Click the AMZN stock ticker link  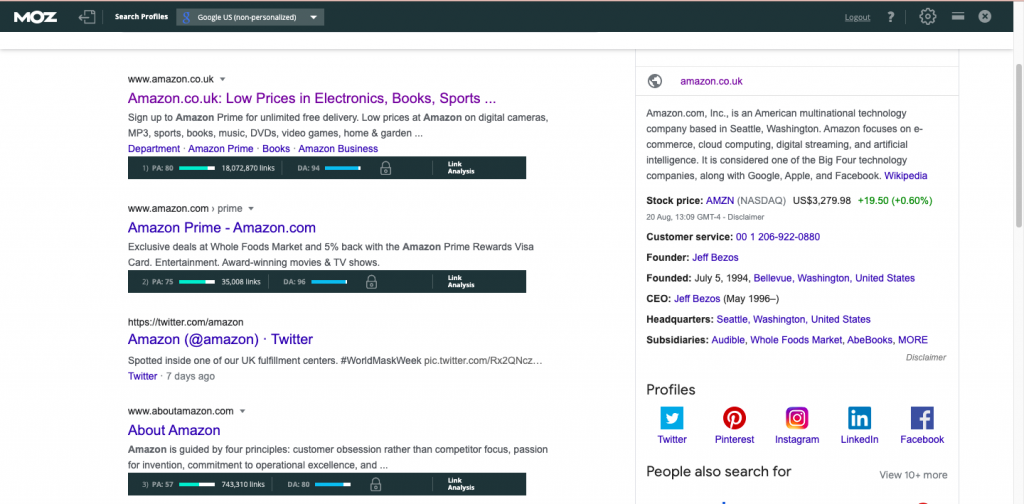click(x=720, y=200)
